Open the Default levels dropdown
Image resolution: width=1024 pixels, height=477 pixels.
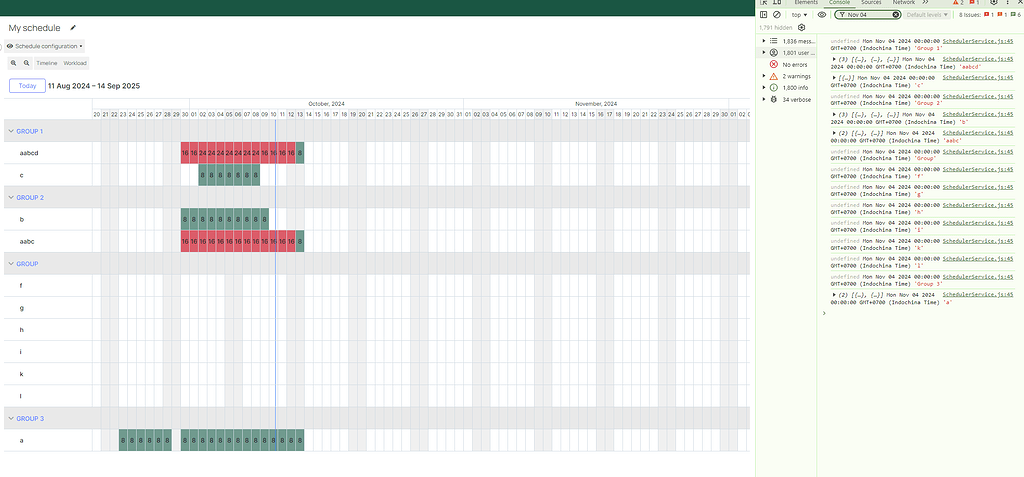[927, 14]
